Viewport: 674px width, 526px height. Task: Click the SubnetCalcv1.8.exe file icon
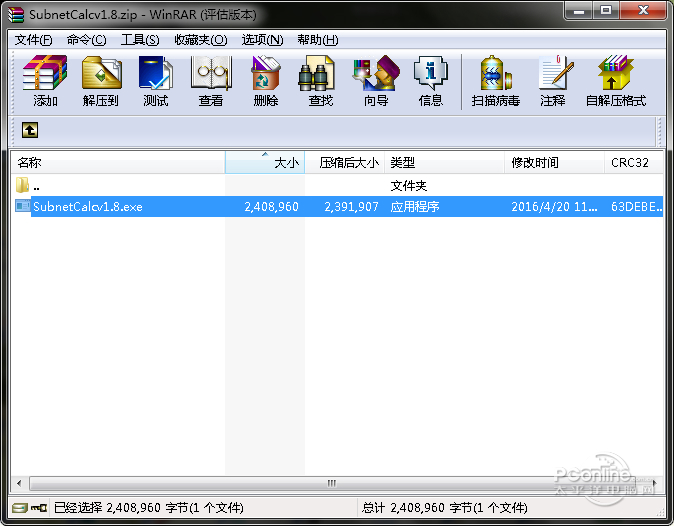(22, 206)
